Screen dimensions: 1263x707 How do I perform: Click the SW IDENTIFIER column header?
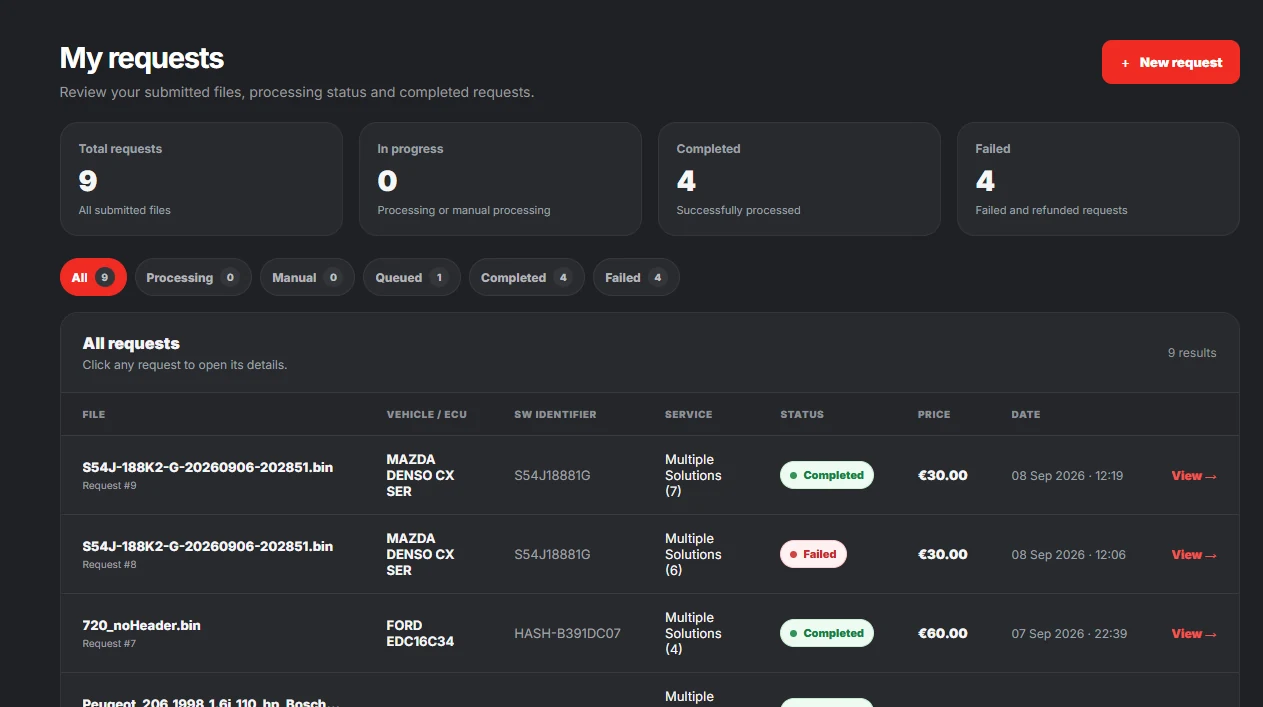tap(555, 414)
